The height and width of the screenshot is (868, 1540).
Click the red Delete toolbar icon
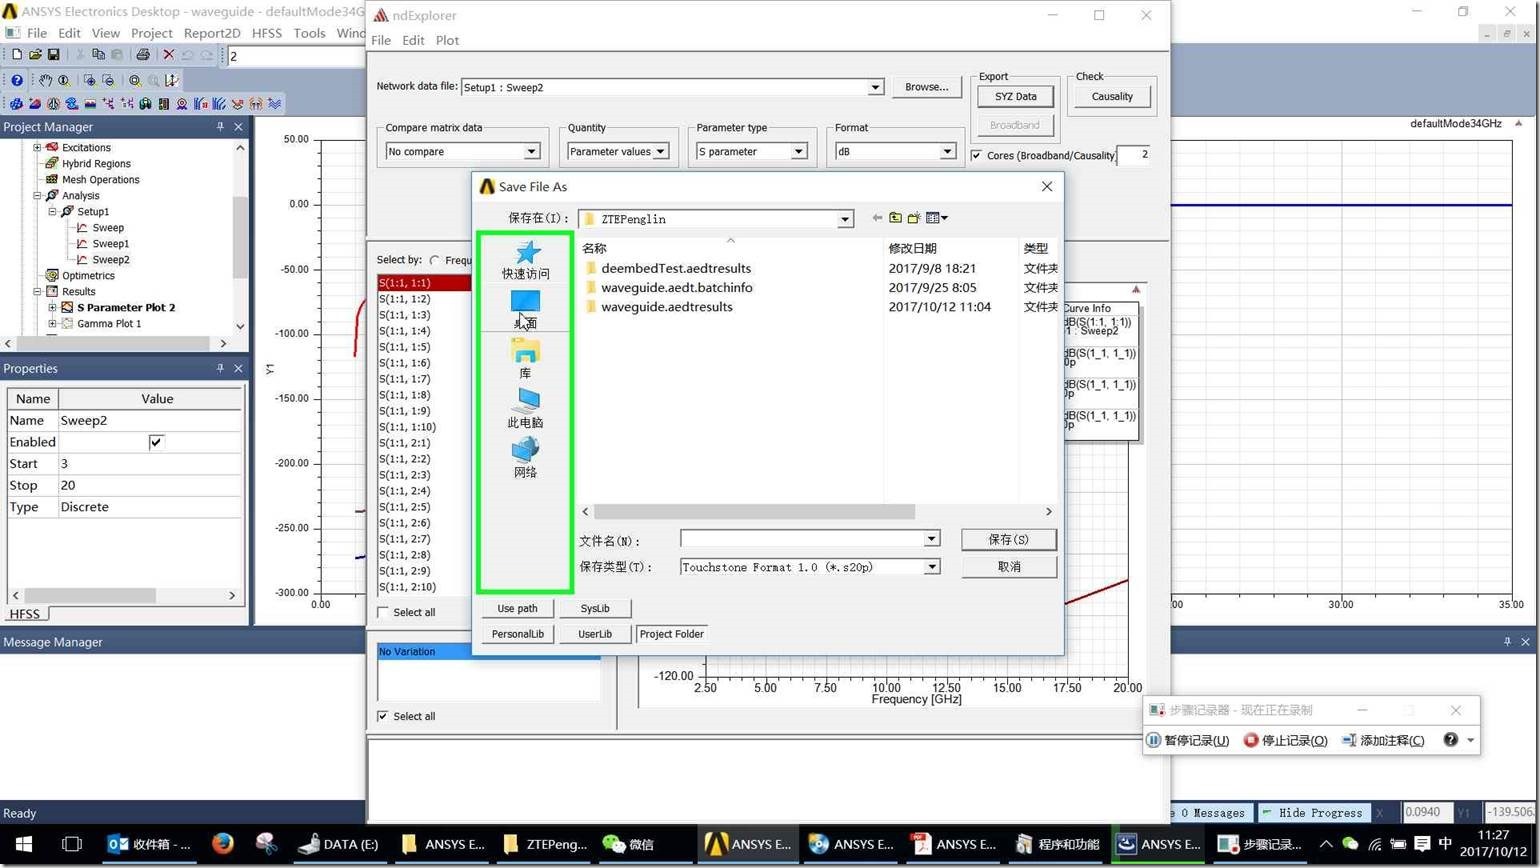(x=168, y=55)
